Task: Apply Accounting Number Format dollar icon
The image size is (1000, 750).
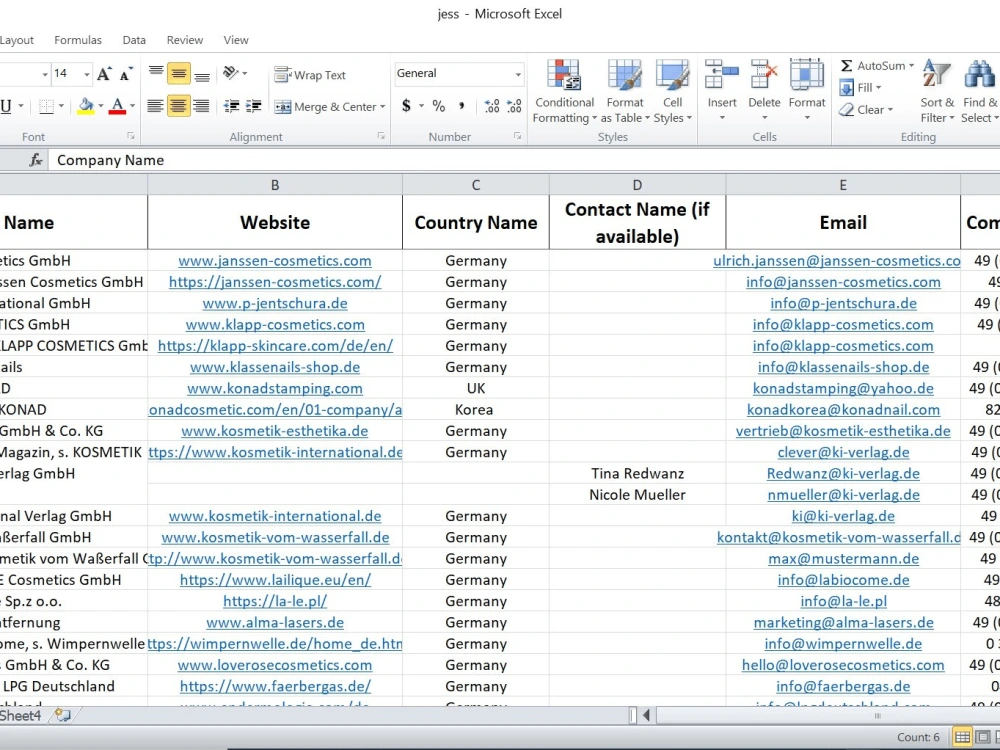Action: [406, 106]
